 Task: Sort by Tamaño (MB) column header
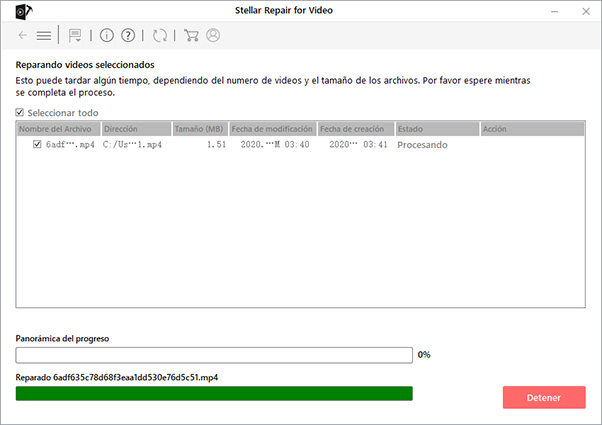pyautogui.click(x=200, y=129)
